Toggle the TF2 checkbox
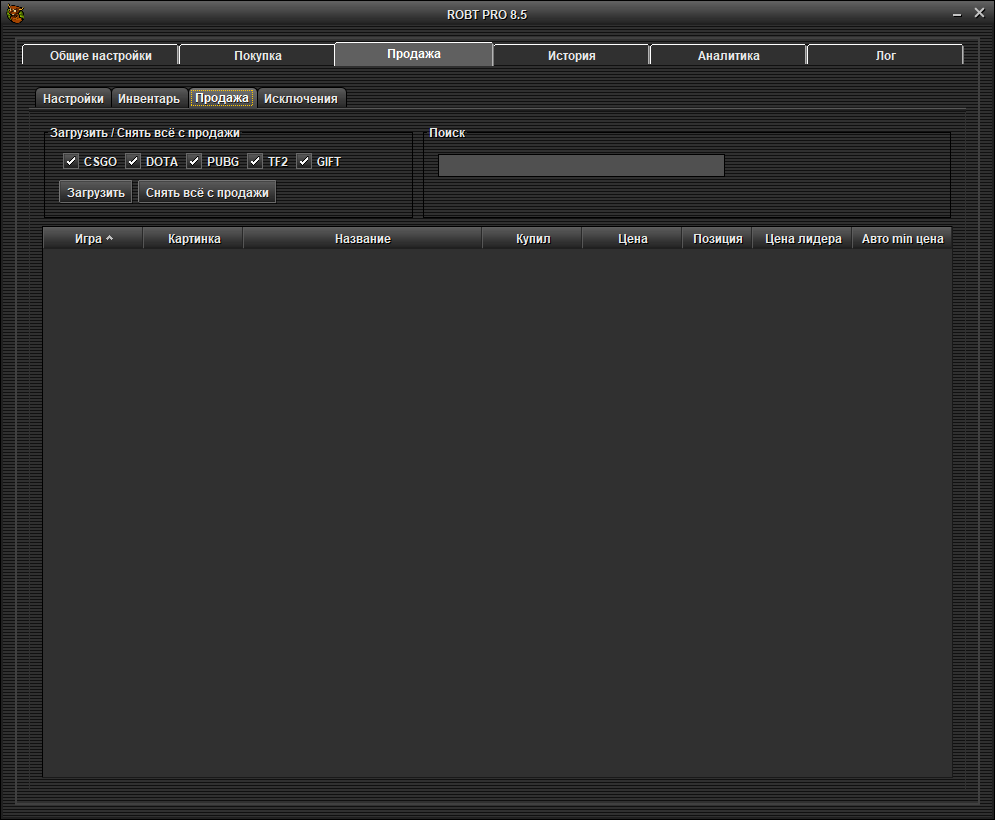Screen dimensions: 995x820 pos(256,161)
